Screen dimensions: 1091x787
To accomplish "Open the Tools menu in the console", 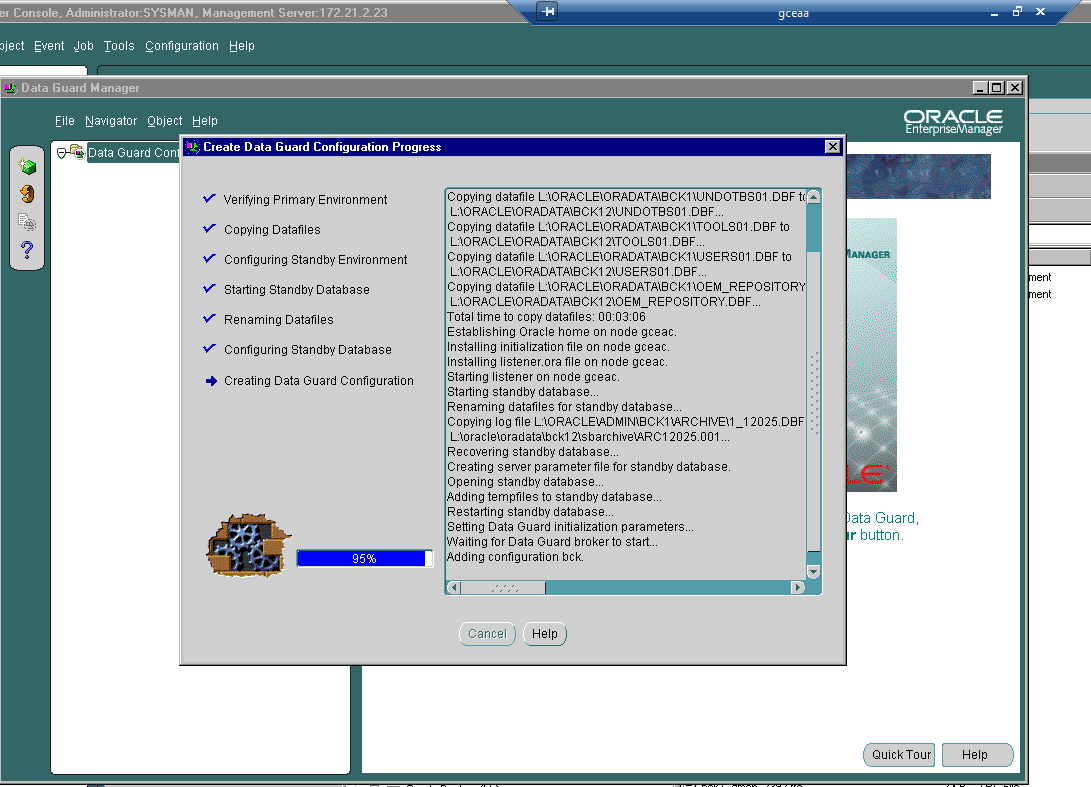I will coord(119,46).
